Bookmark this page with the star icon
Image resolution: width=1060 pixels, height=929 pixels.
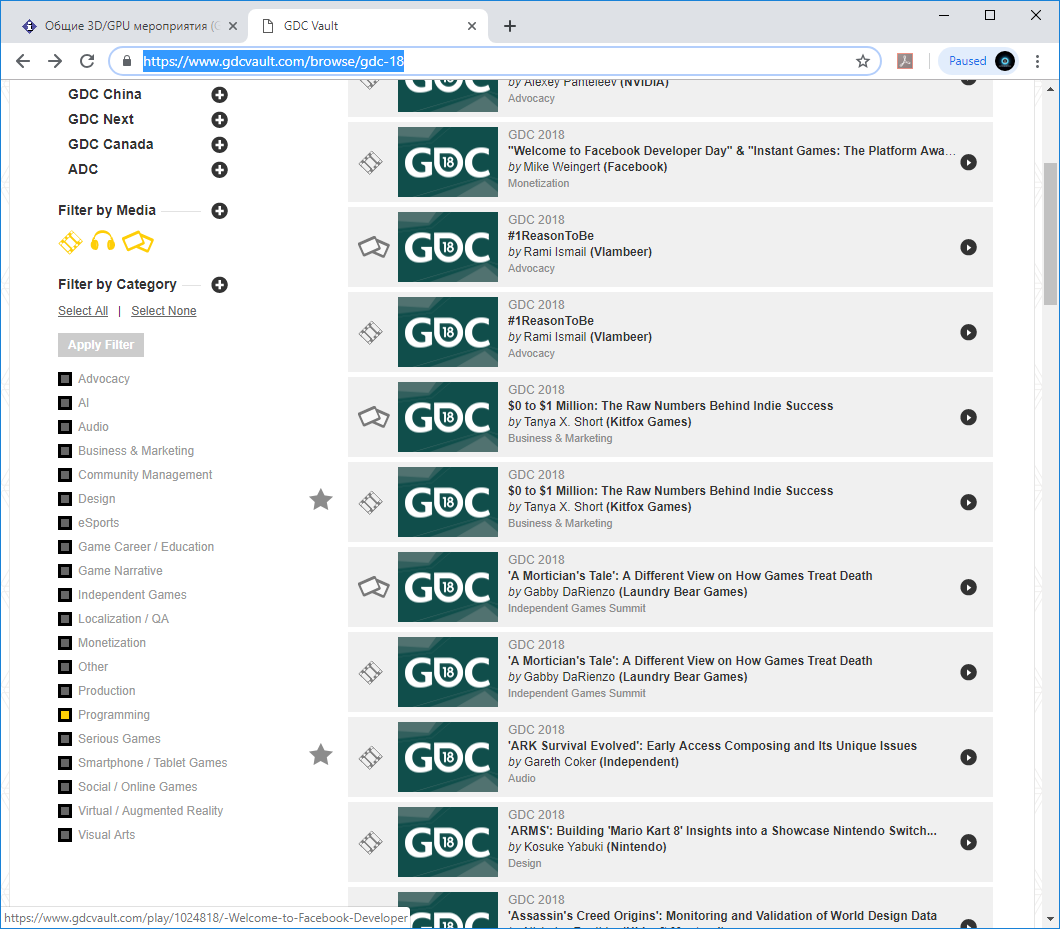point(863,61)
